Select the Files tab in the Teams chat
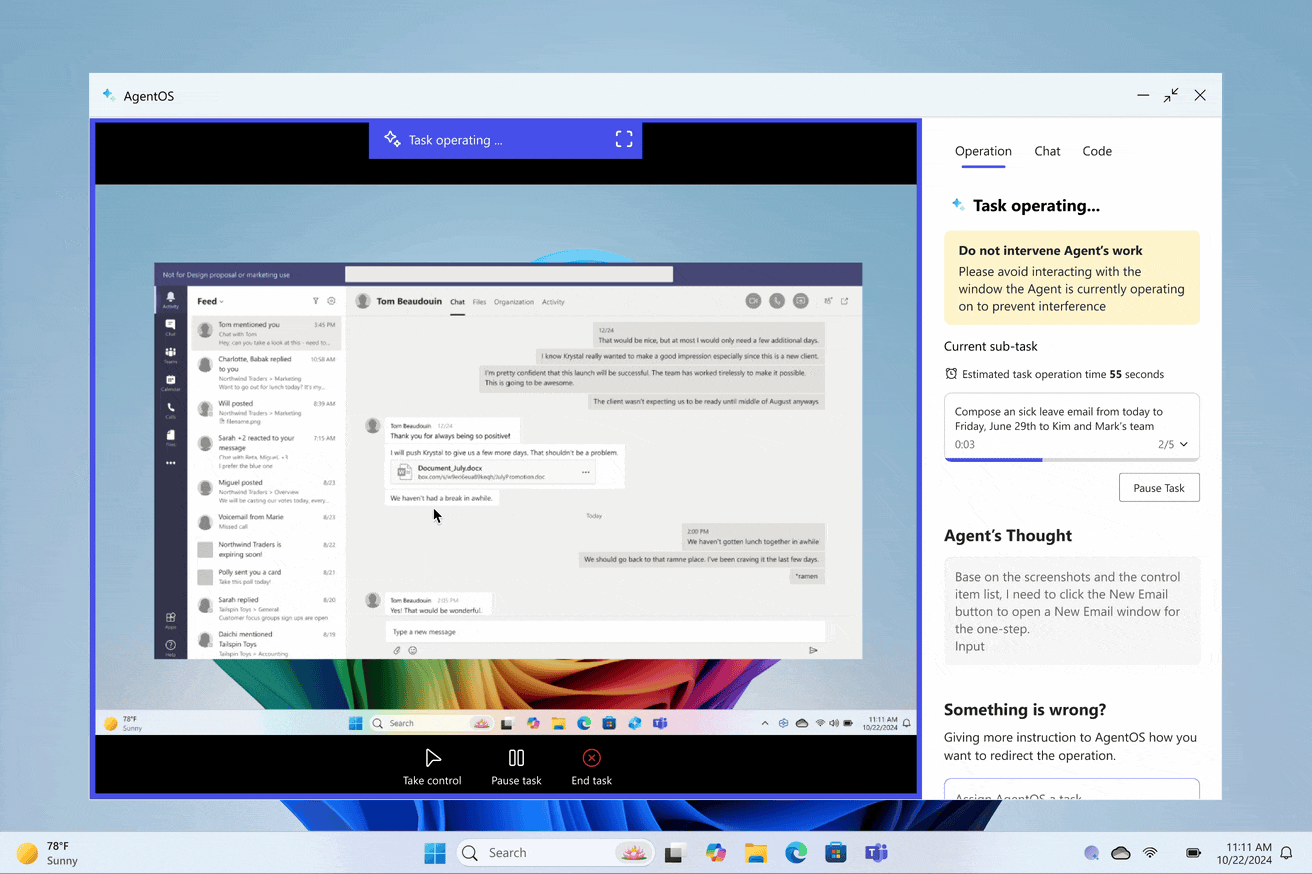Screen dimensions: 1312x874 (x=479, y=302)
